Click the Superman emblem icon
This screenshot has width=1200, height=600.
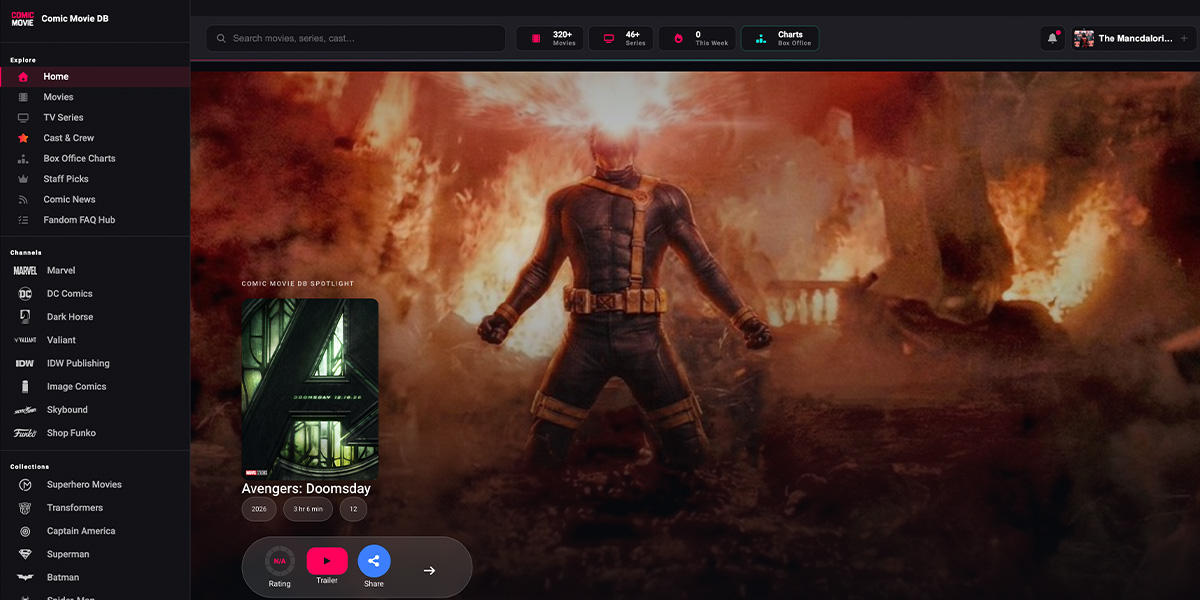coord(25,554)
